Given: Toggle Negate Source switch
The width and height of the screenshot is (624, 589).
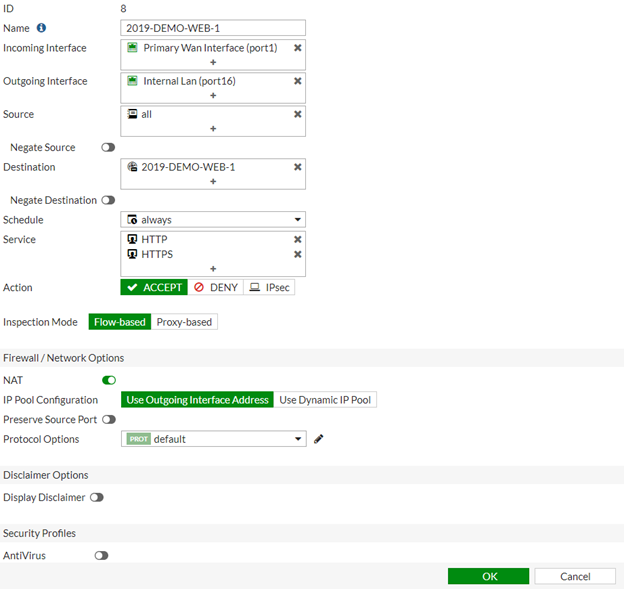Looking at the screenshot, I should click(108, 148).
